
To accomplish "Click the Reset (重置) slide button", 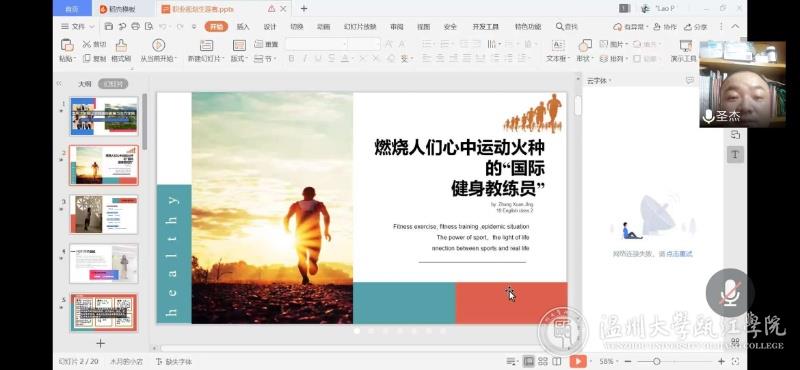I will (x=266, y=44).
